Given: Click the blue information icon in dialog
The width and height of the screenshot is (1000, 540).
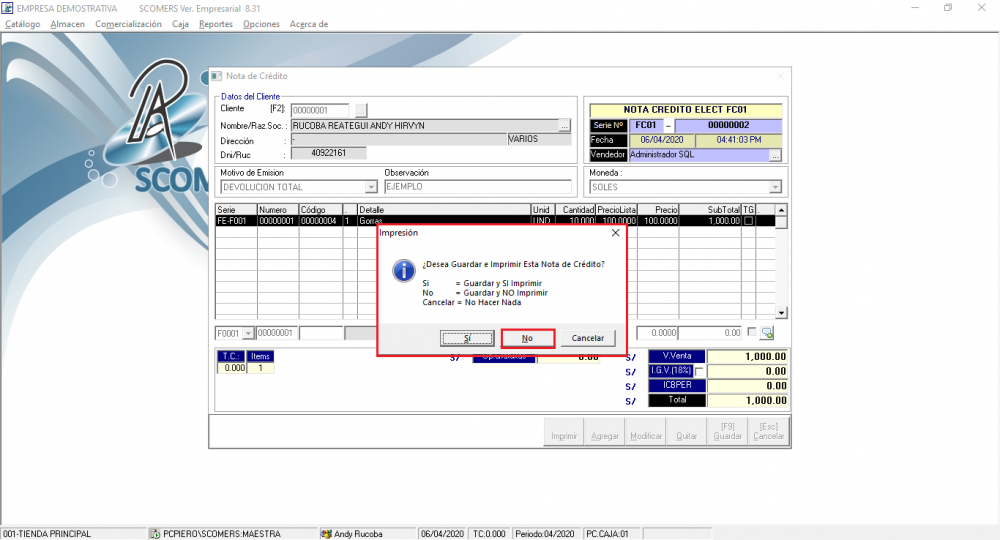Looking at the screenshot, I should click(x=404, y=271).
